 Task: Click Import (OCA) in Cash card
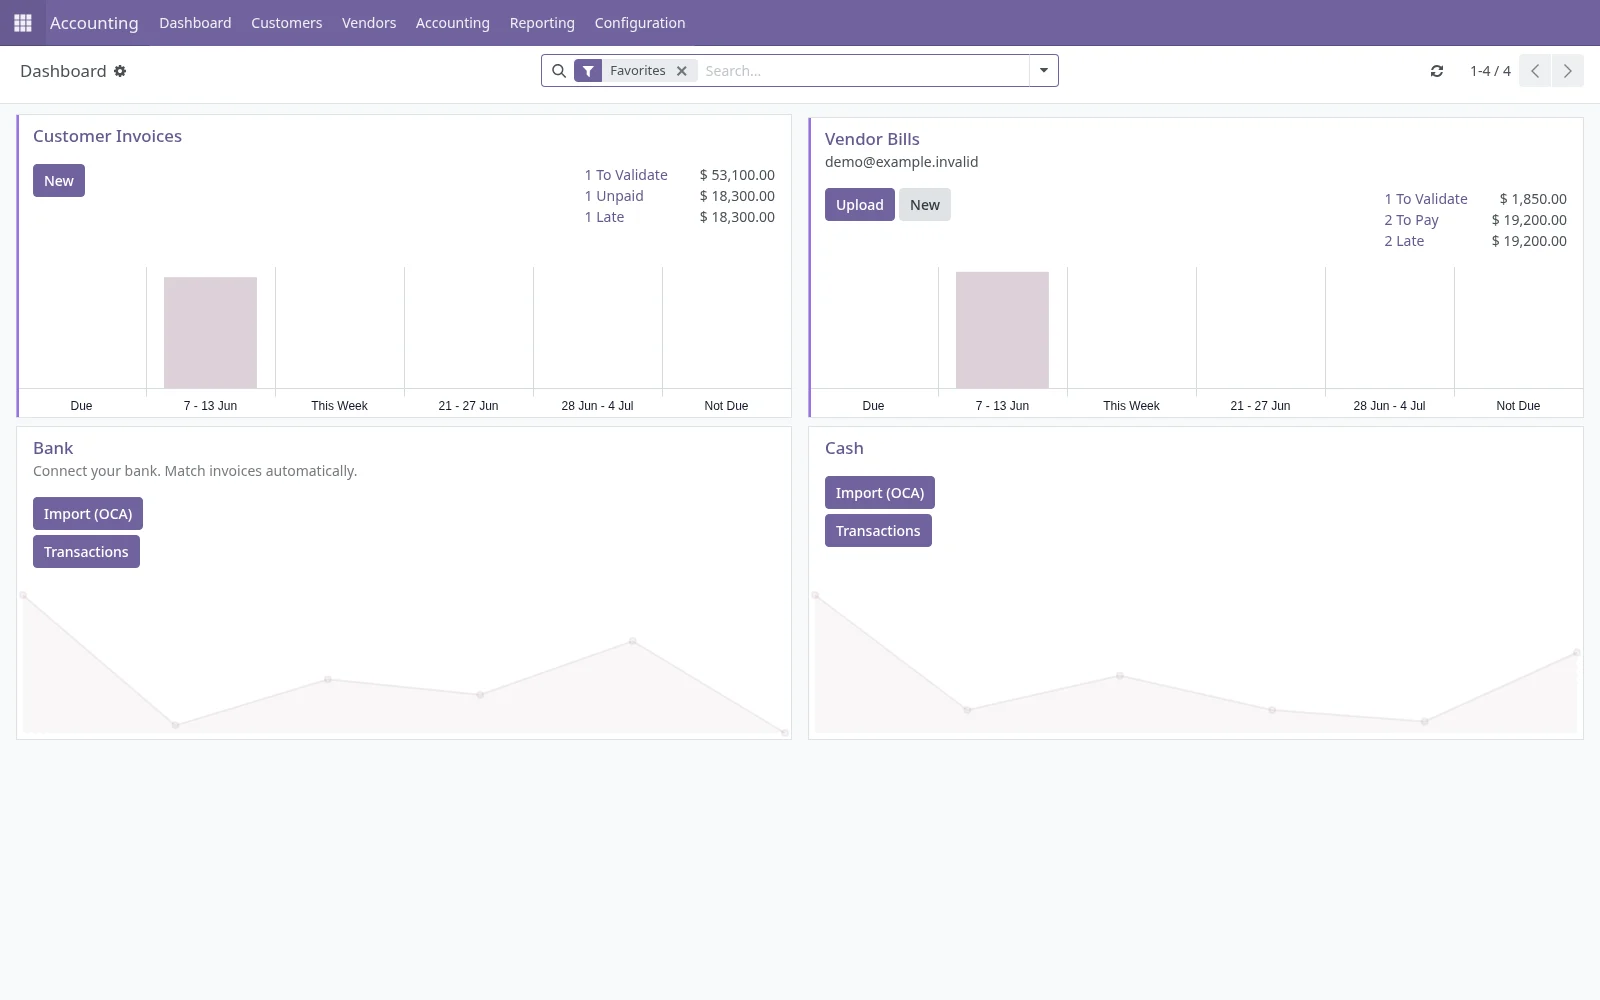[x=880, y=493]
